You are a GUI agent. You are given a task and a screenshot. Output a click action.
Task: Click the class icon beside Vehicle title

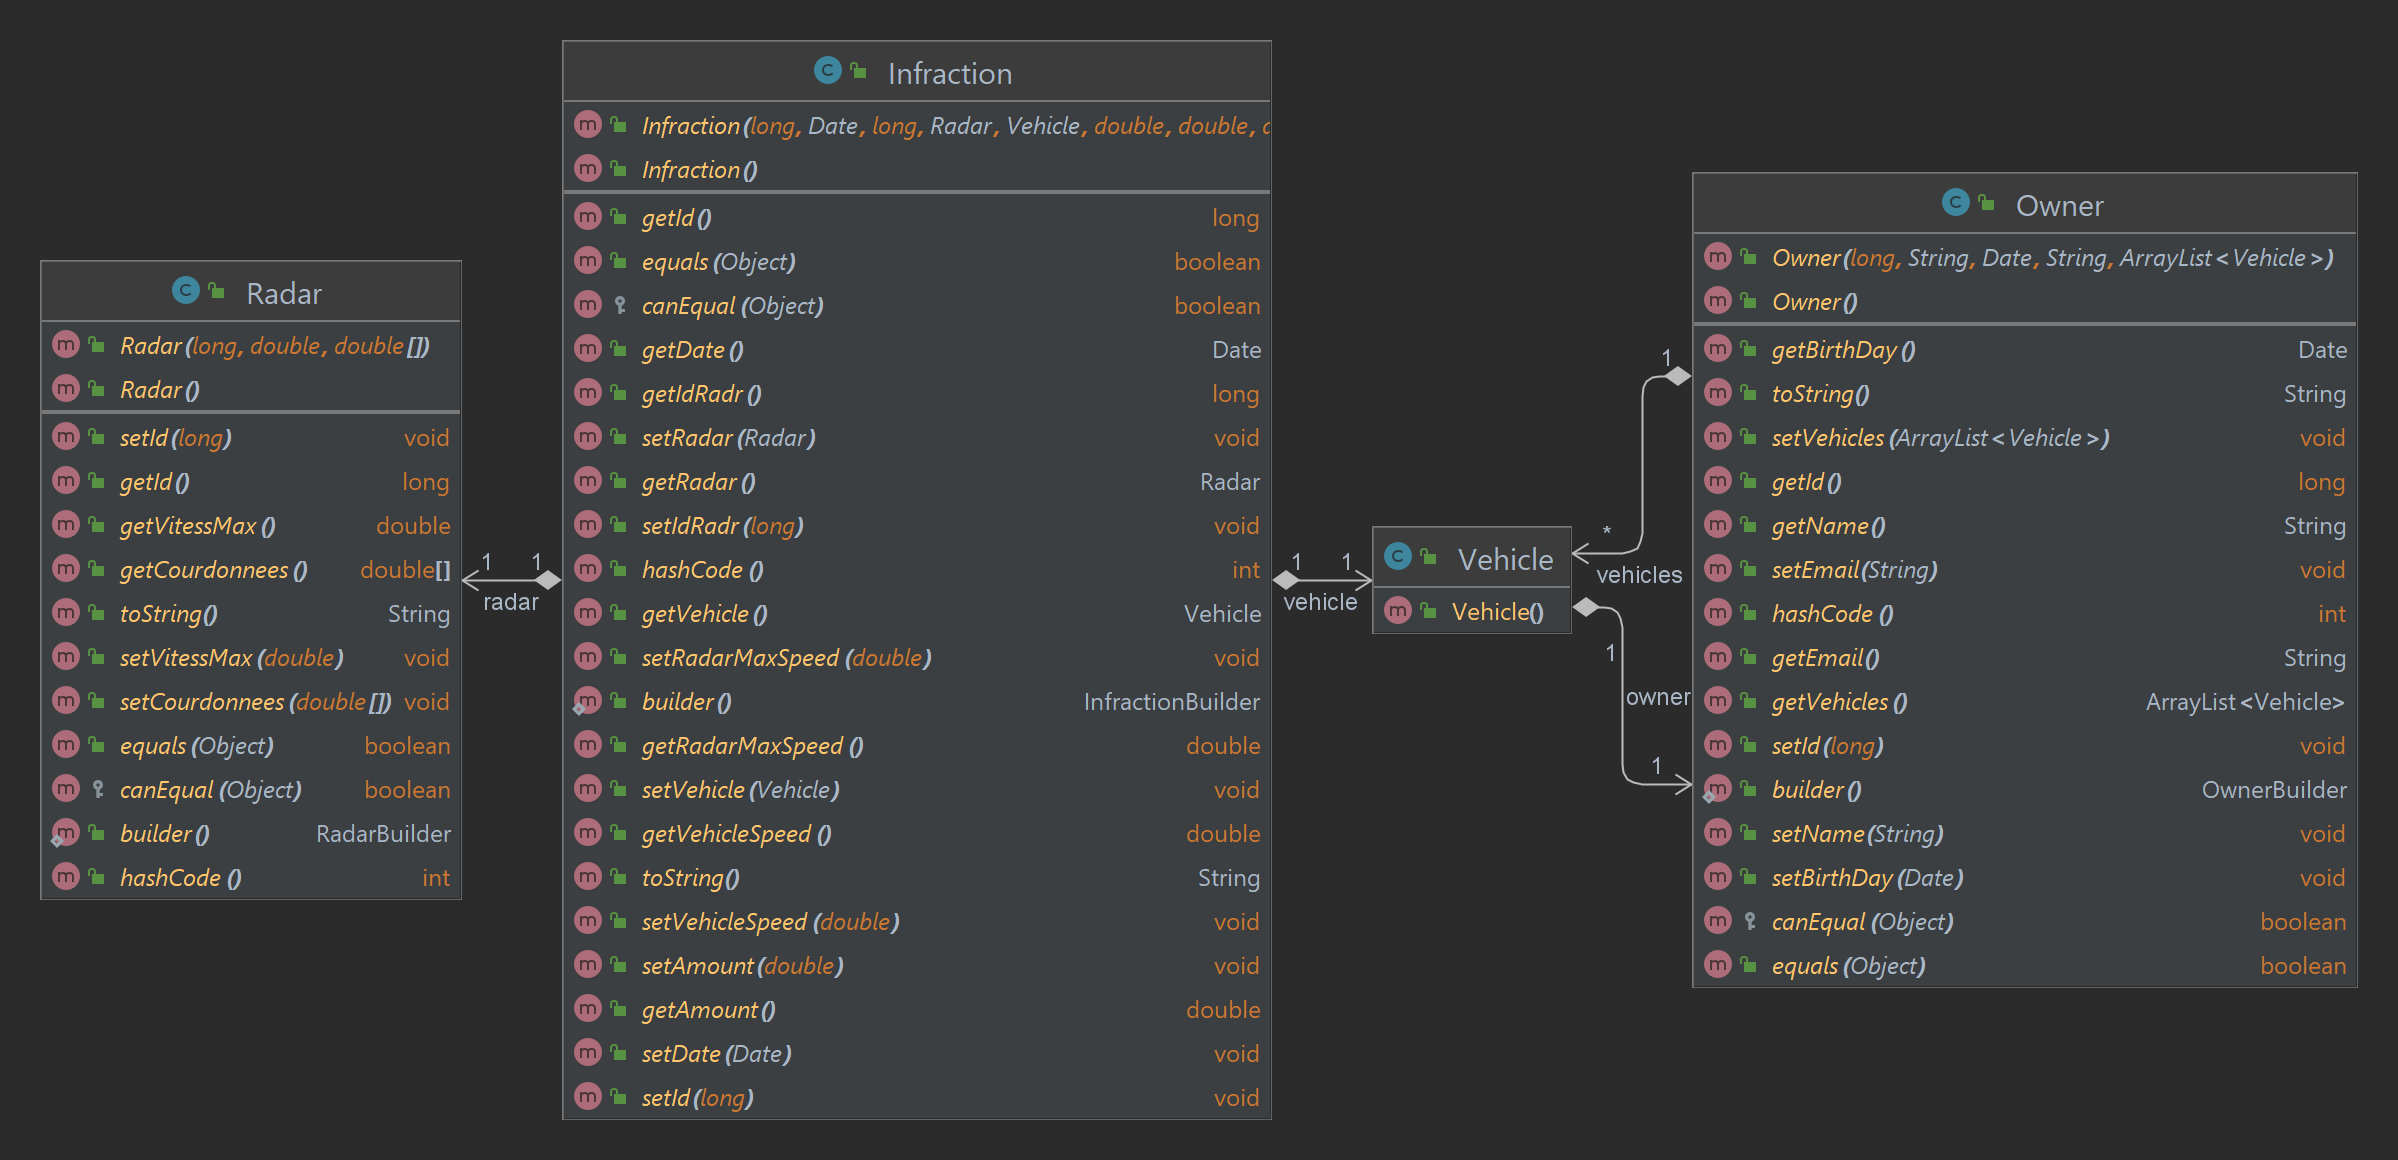(x=1398, y=558)
